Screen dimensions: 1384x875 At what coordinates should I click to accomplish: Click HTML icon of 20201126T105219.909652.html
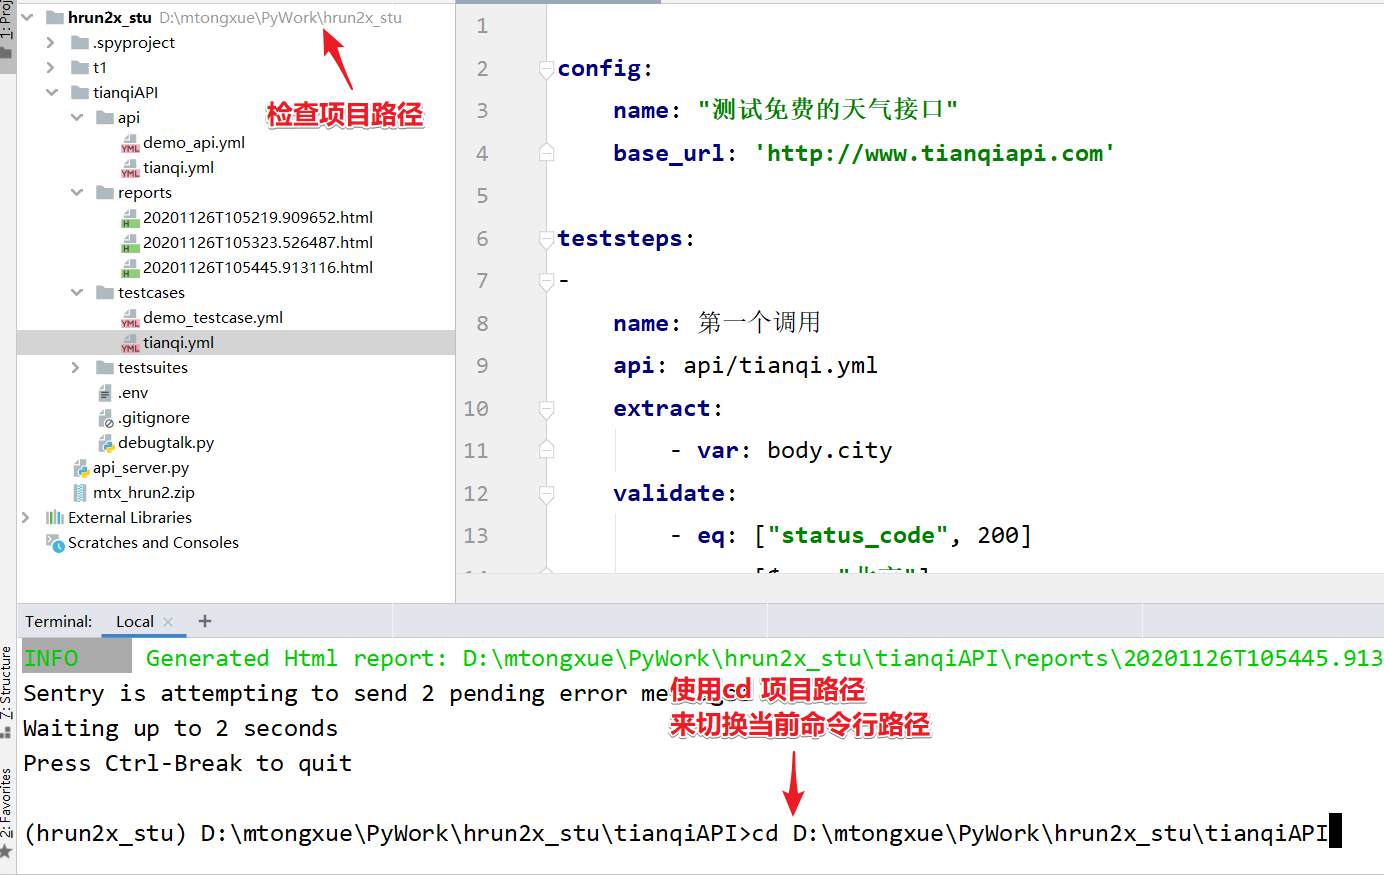129,218
